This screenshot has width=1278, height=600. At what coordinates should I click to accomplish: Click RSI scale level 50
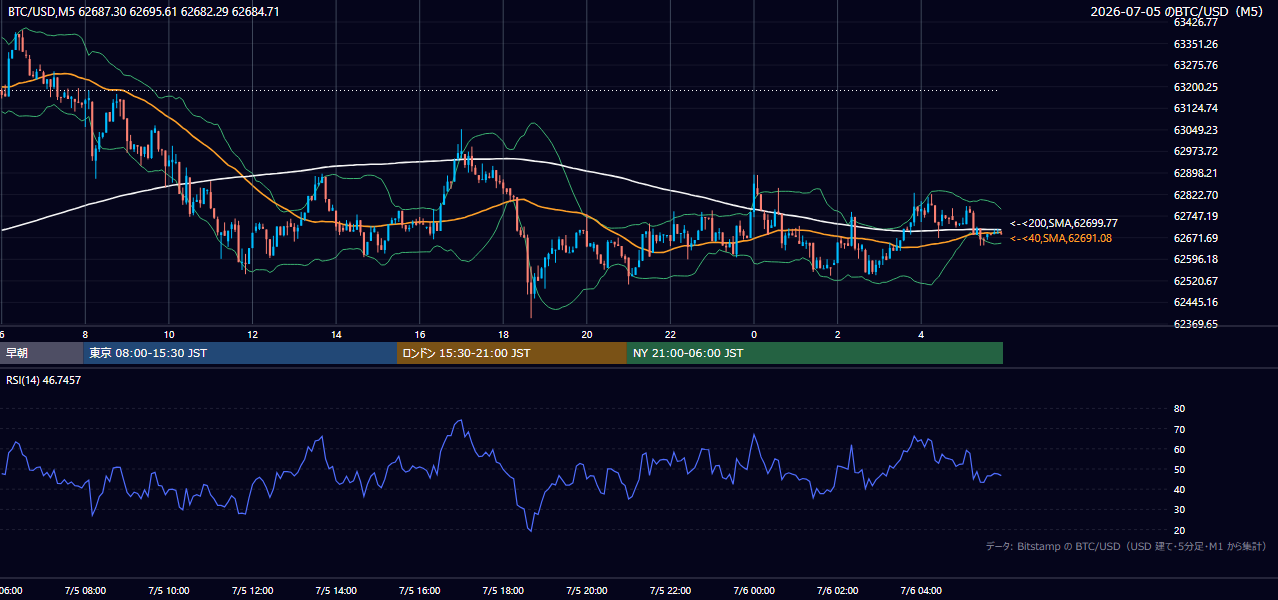click(x=1179, y=469)
